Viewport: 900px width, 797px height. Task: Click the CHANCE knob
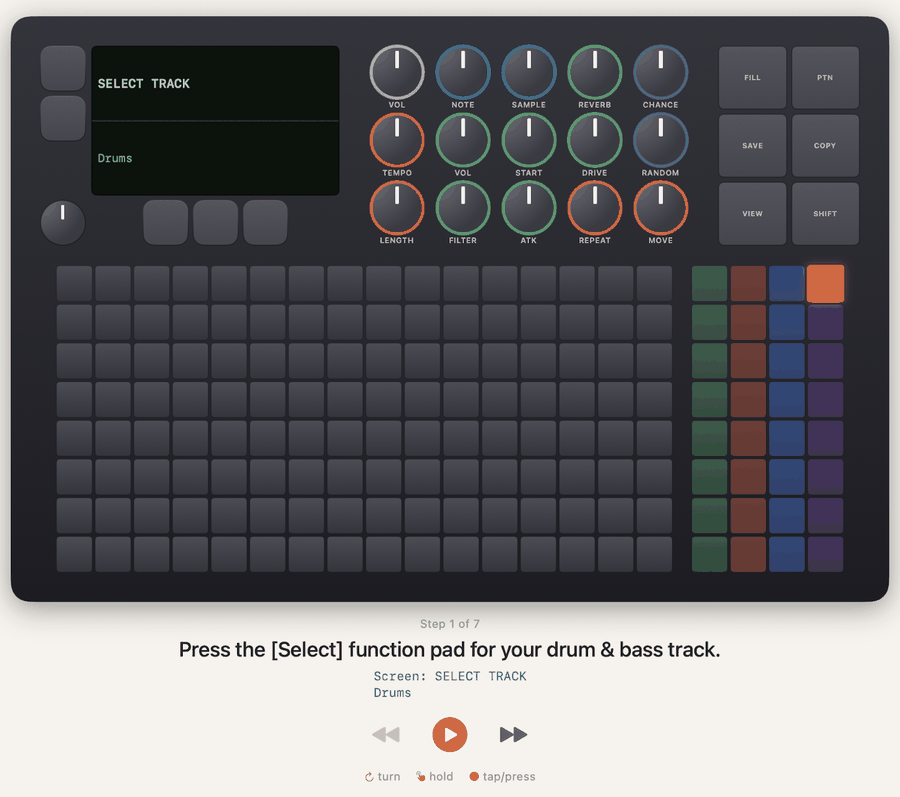coord(661,72)
